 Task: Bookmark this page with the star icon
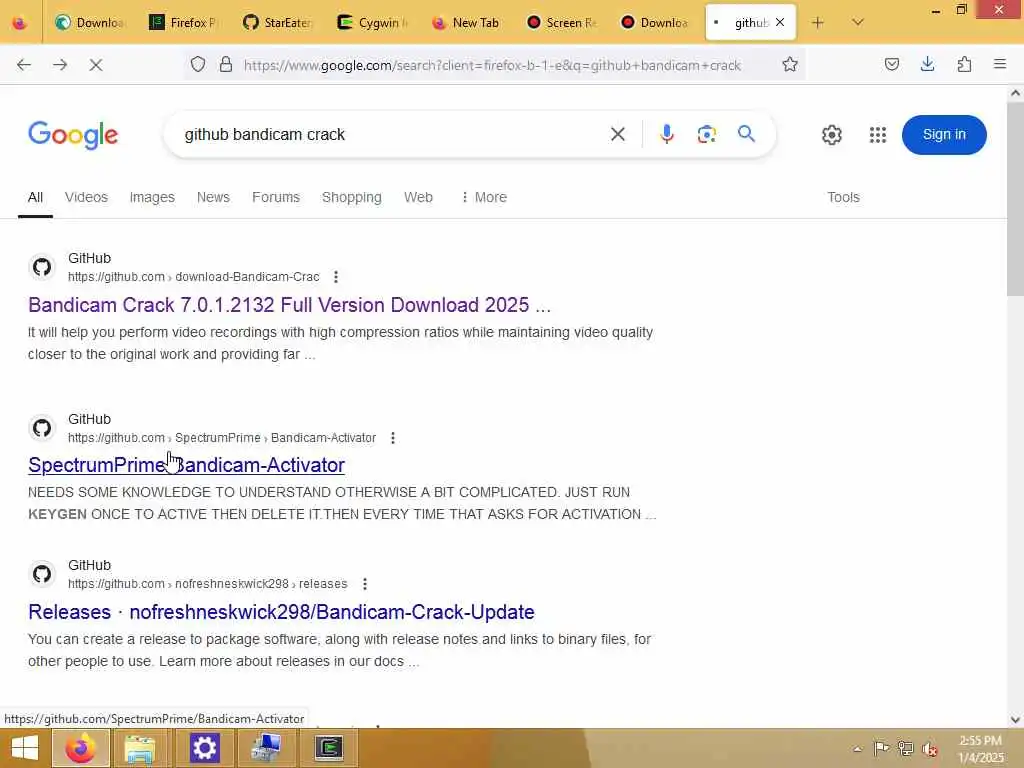click(x=790, y=64)
